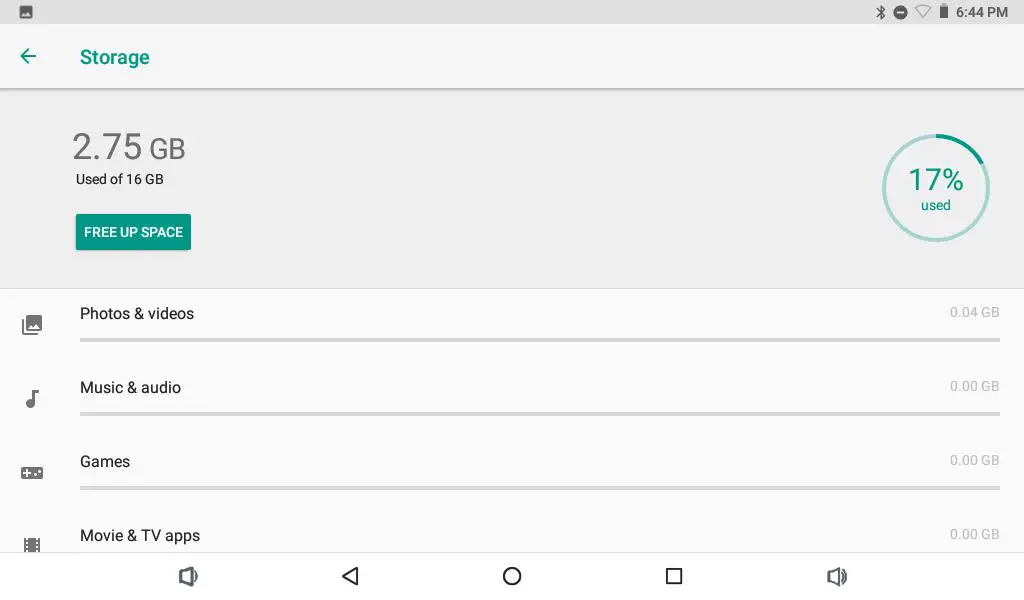Tap the FREE UP SPACE button
The height and width of the screenshot is (600, 1024).
click(x=133, y=232)
